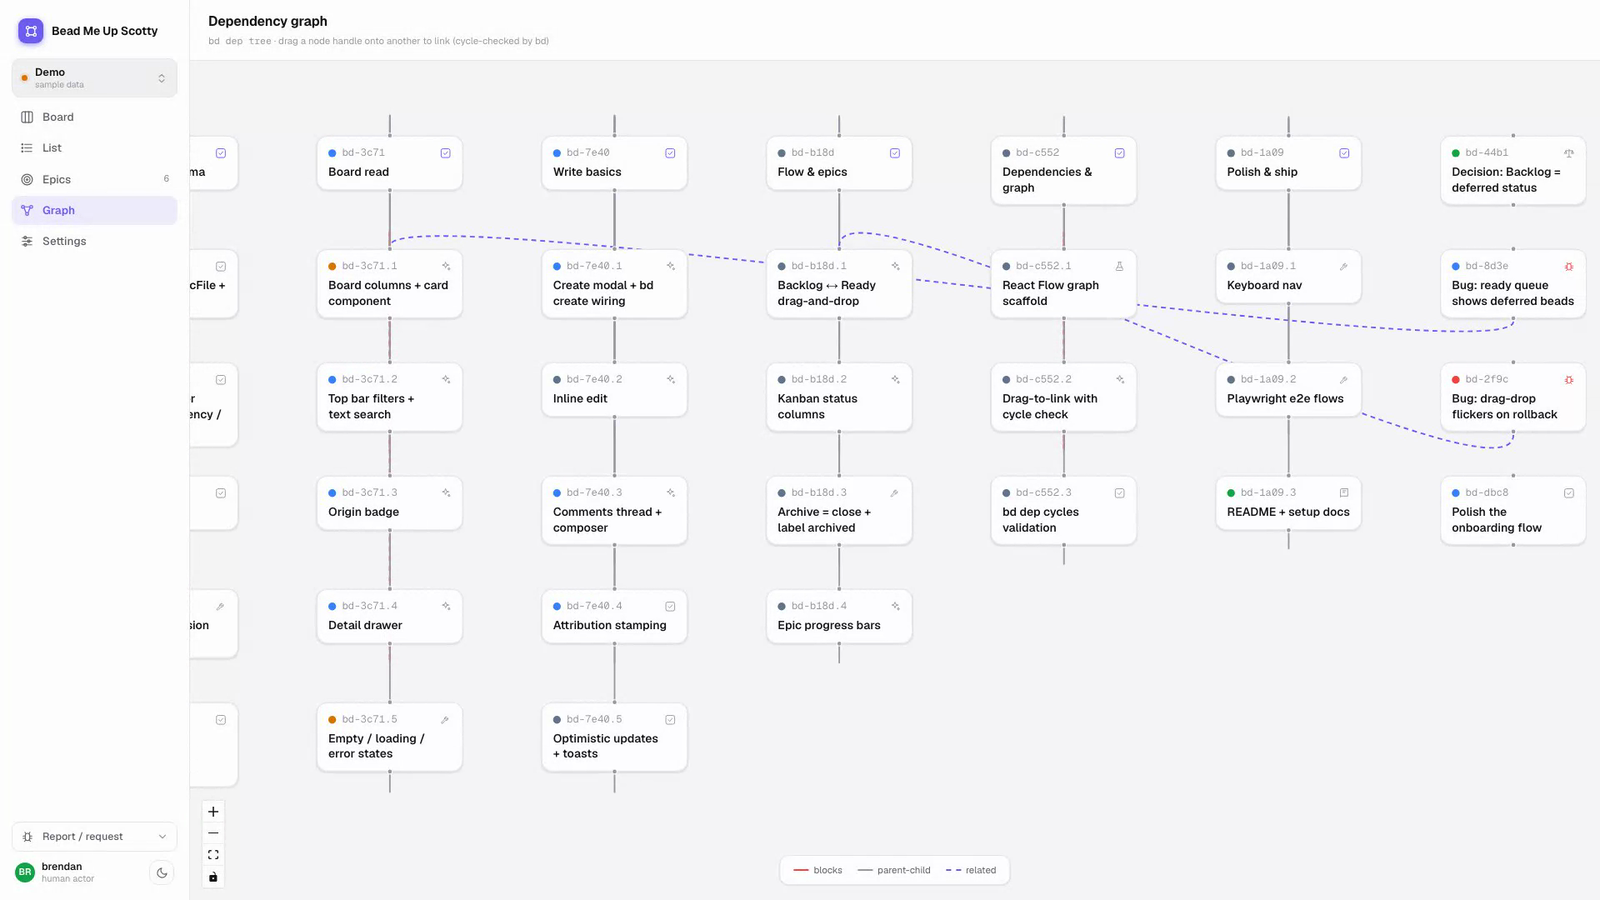Open the Detail drawer node
This screenshot has width=1600, height=900.
coord(390,616)
